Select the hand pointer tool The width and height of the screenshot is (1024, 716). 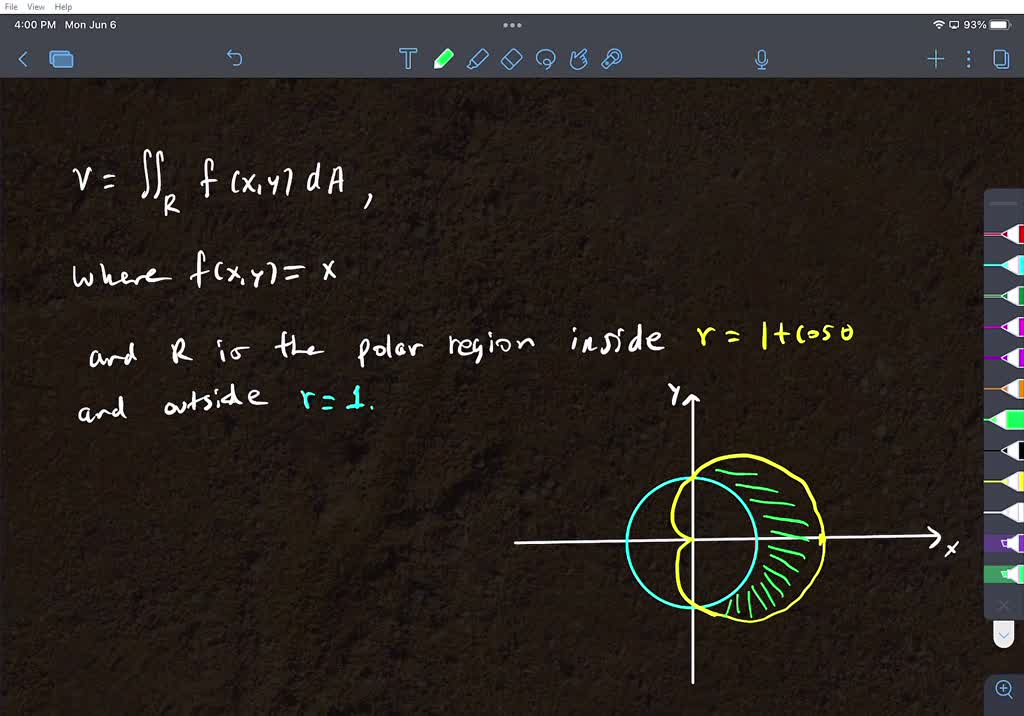(x=579, y=59)
